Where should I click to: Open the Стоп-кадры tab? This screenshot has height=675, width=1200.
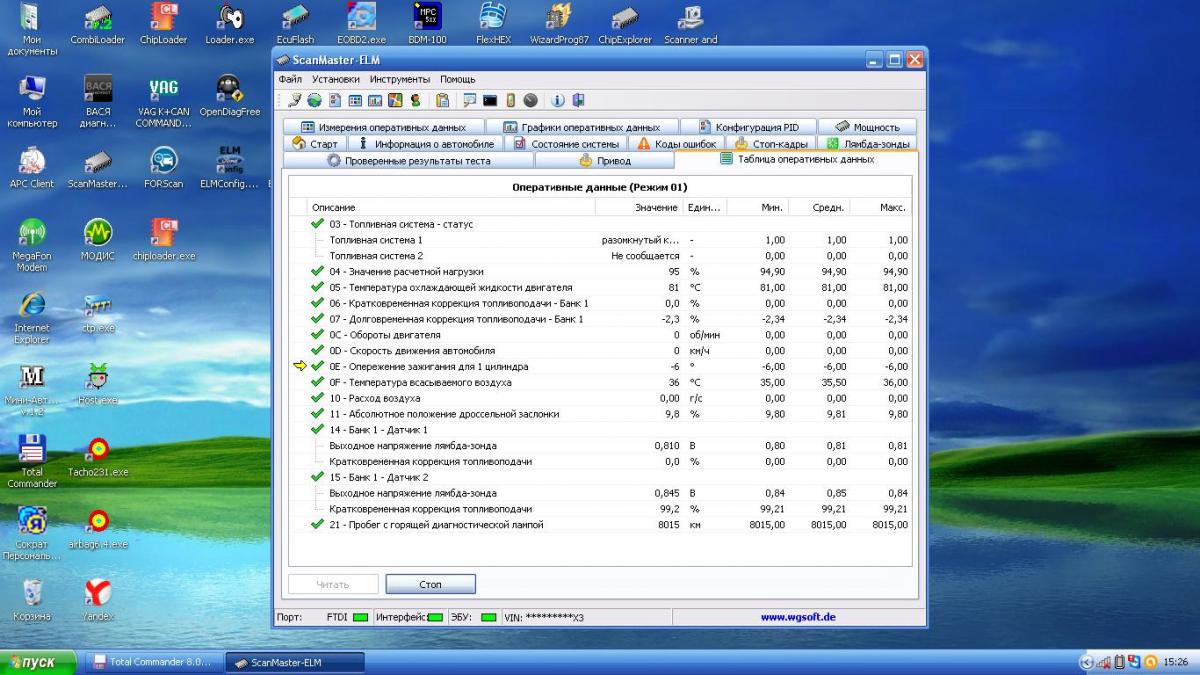771,143
